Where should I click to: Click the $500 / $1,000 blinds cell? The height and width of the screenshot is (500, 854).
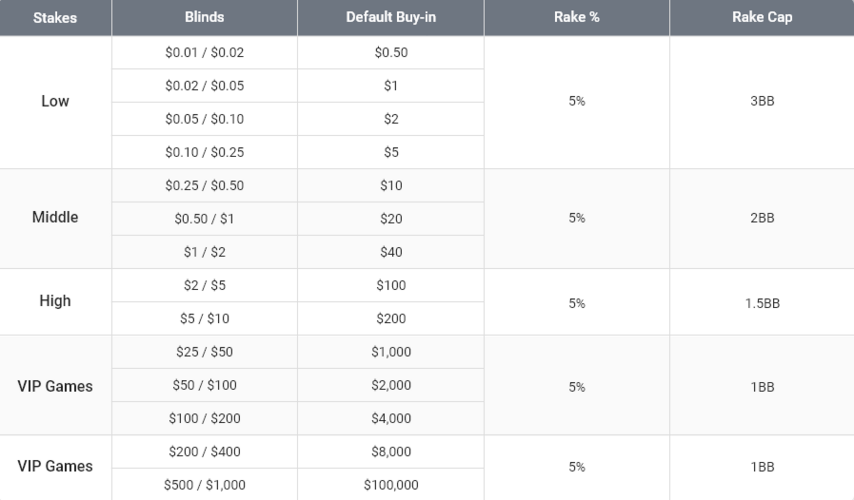204,484
